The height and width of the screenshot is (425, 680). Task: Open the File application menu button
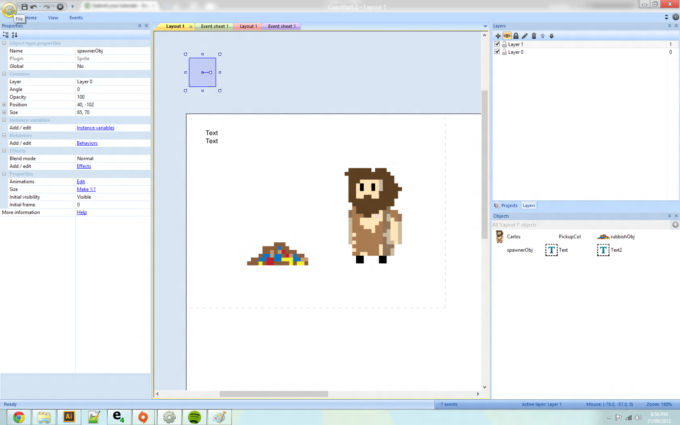[x=9, y=6]
